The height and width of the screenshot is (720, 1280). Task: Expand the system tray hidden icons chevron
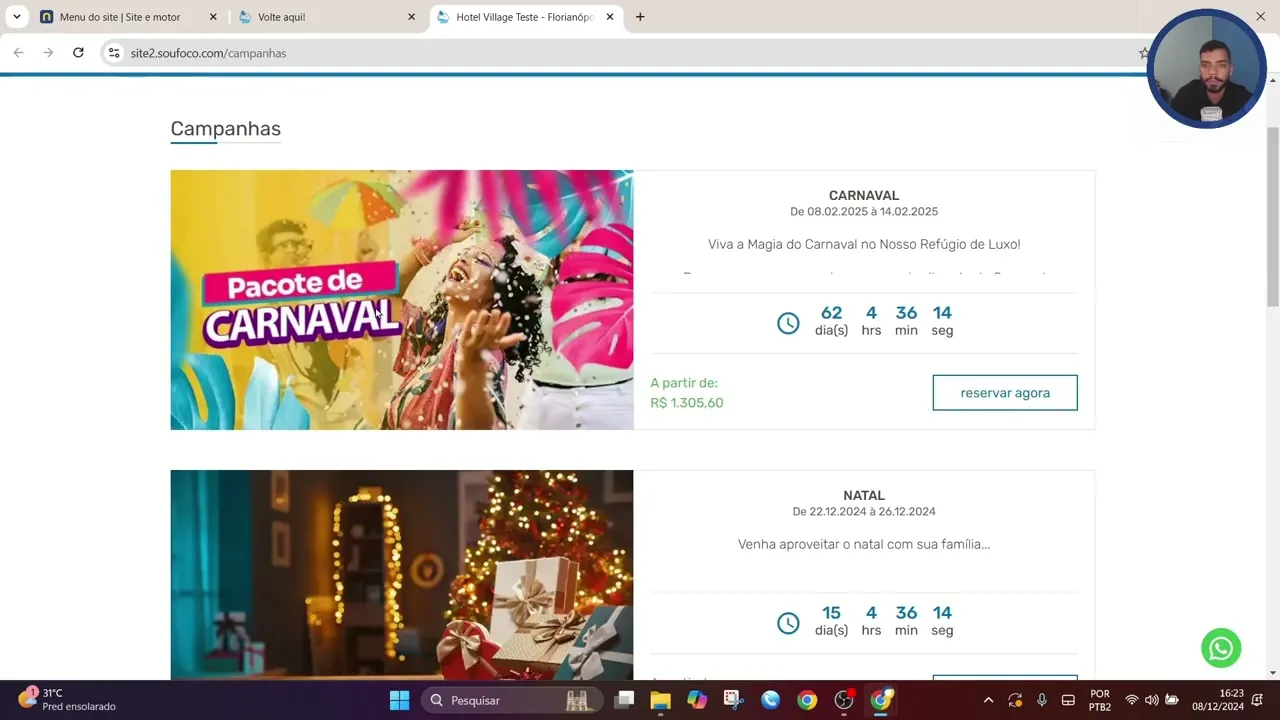(988, 700)
